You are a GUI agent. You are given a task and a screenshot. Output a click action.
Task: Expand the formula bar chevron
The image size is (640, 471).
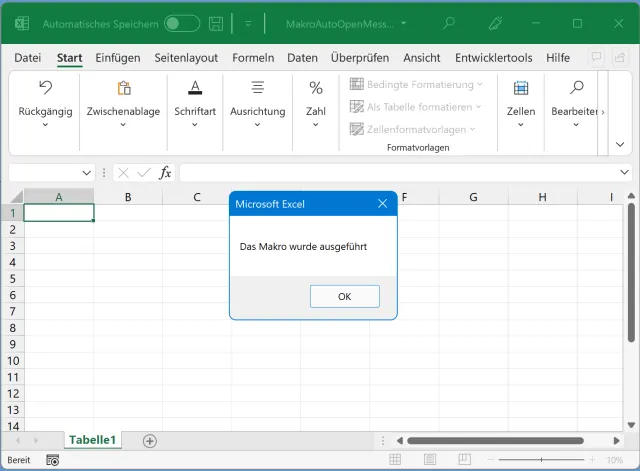tap(625, 173)
